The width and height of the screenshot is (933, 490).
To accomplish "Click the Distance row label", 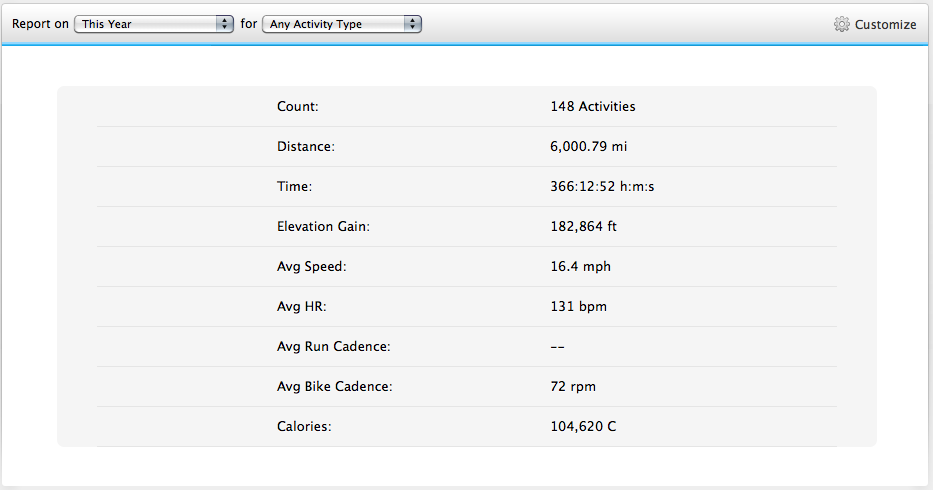I will (306, 146).
